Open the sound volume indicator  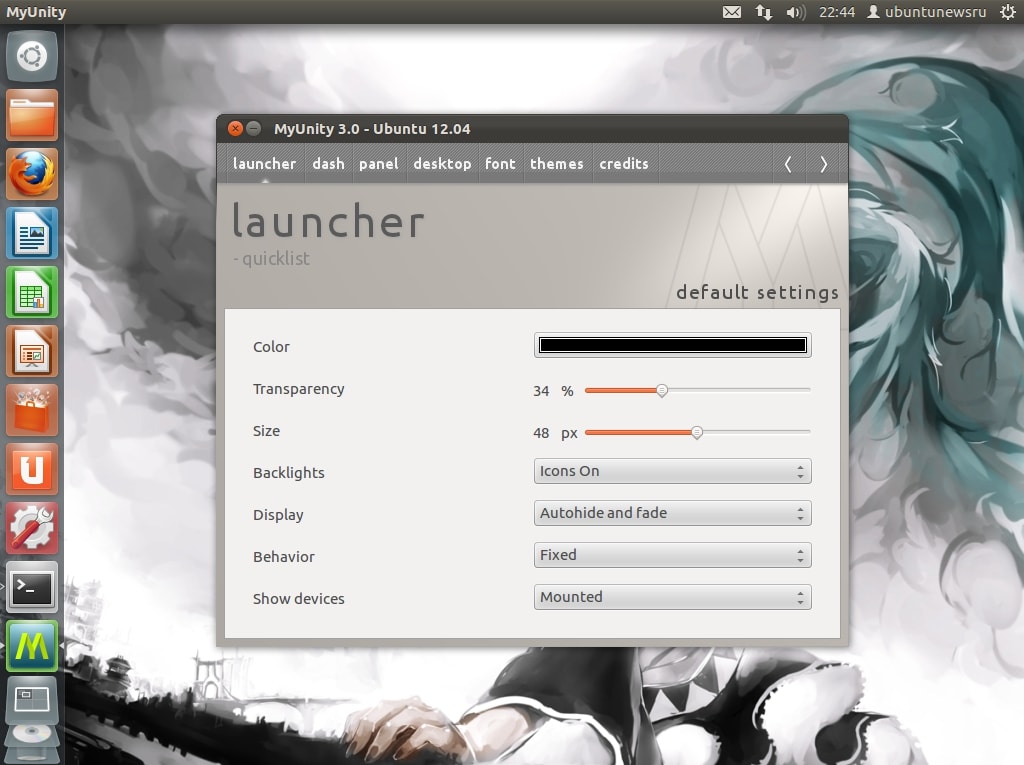[795, 12]
